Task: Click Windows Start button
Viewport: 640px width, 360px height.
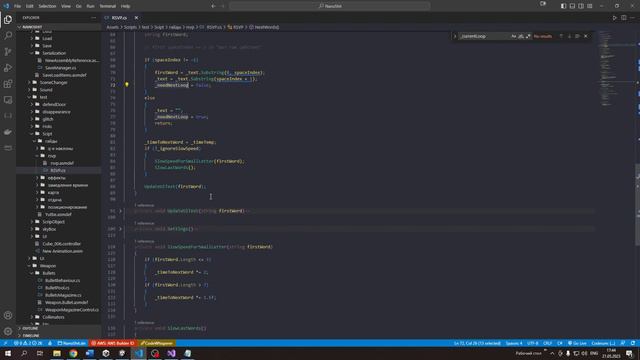Action: [x=8, y=353]
